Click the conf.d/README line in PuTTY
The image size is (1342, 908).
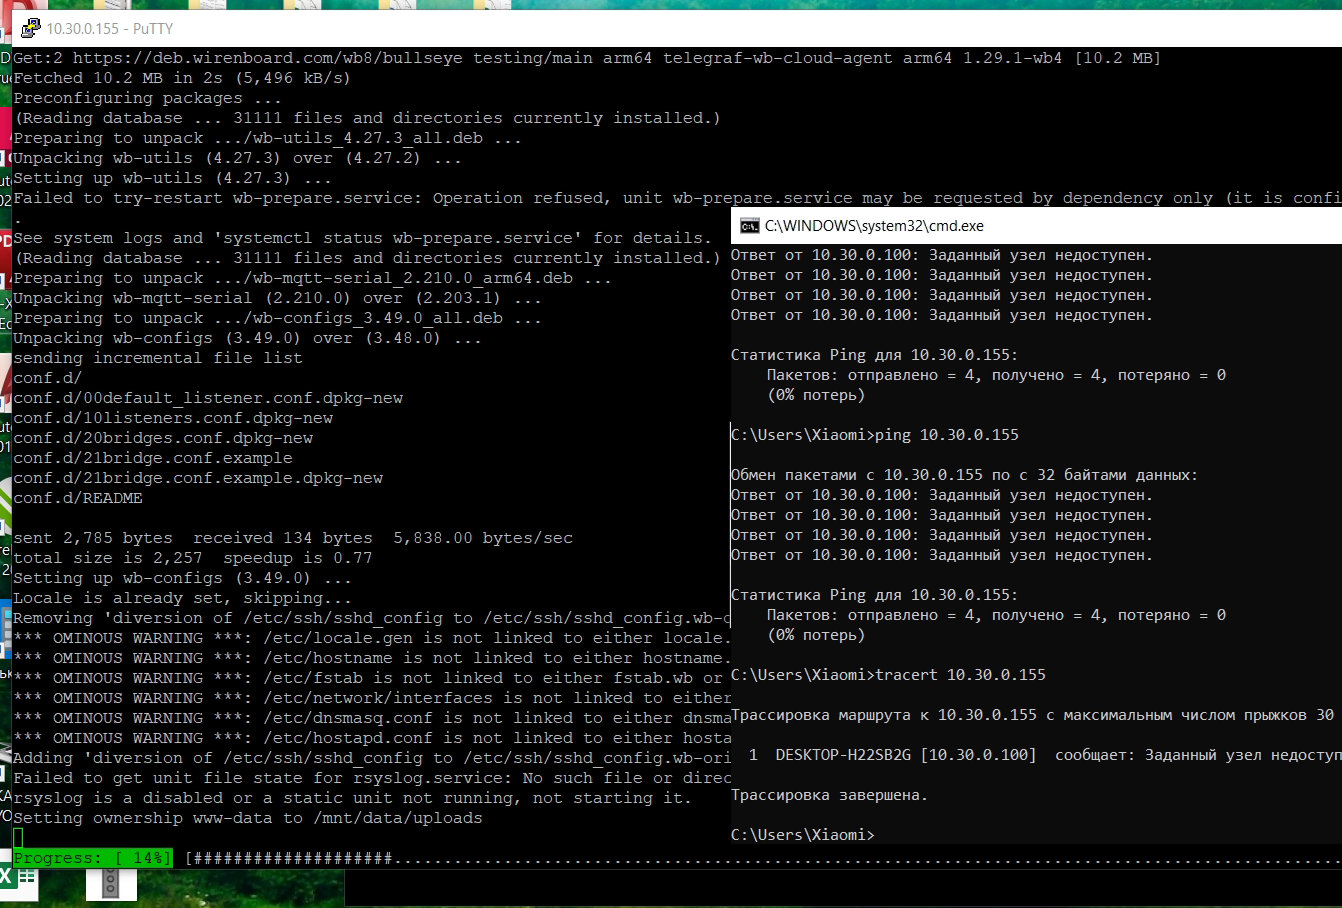pos(78,498)
